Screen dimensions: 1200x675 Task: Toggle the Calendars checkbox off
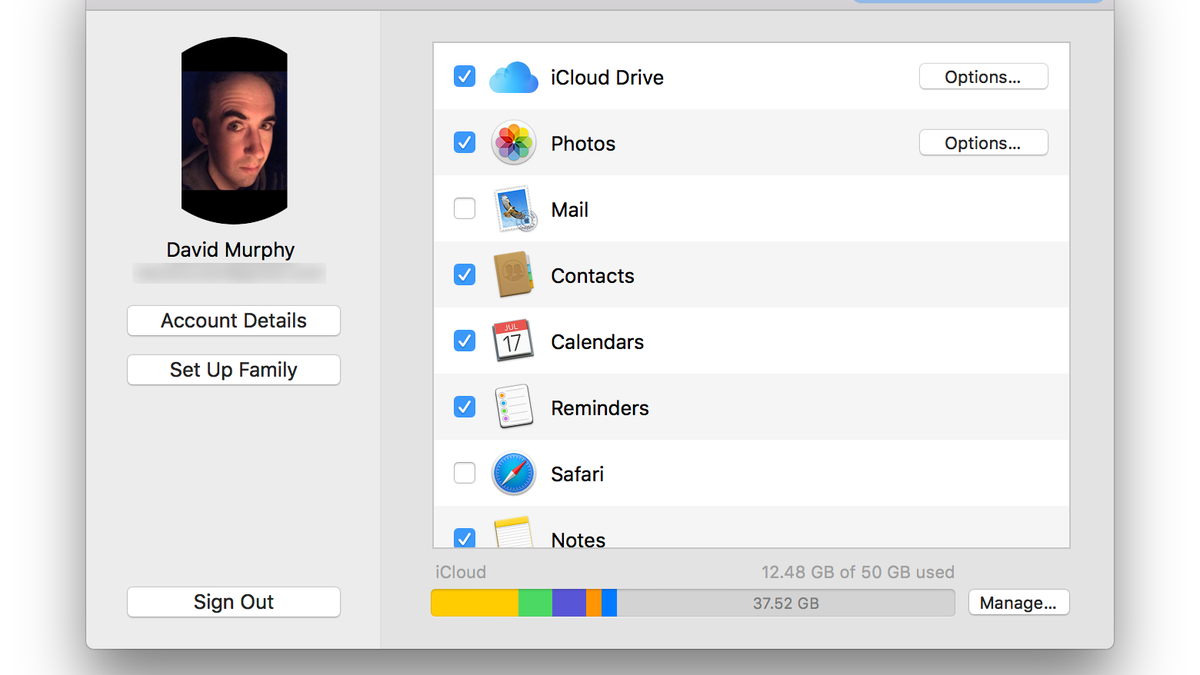pyautogui.click(x=464, y=341)
